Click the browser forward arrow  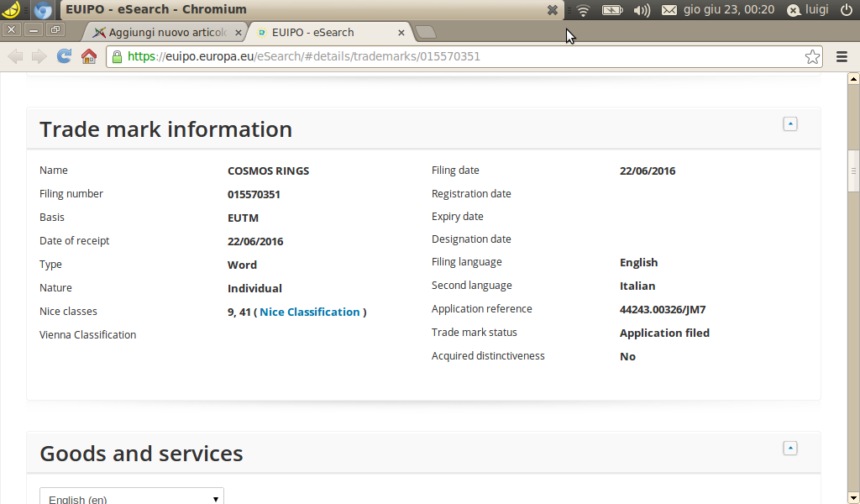pyautogui.click(x=39, y=56)
